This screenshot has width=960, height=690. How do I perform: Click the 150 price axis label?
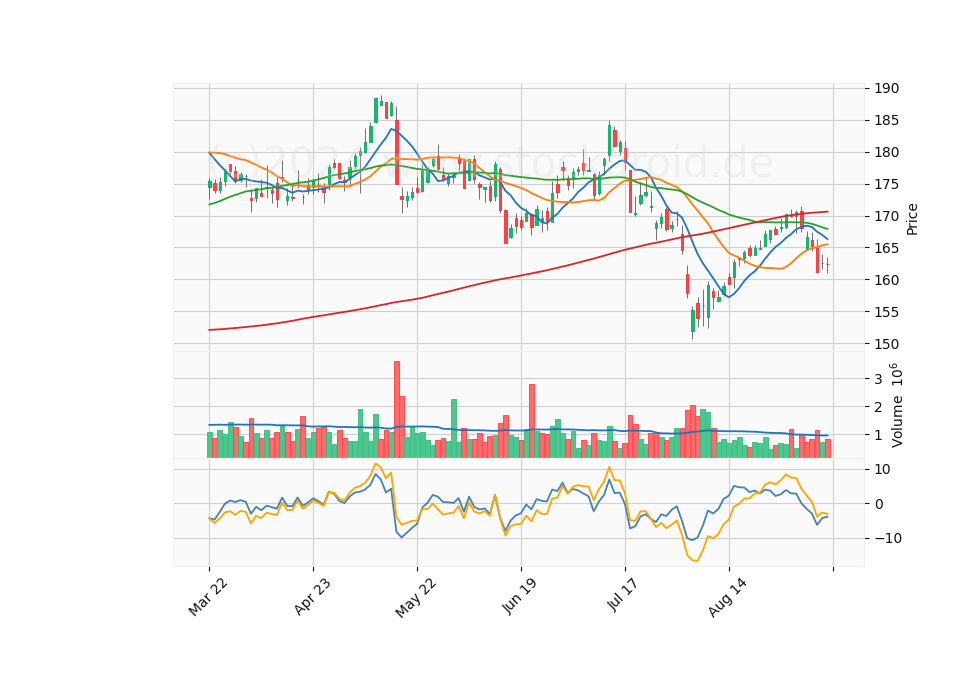coord(887,344)
